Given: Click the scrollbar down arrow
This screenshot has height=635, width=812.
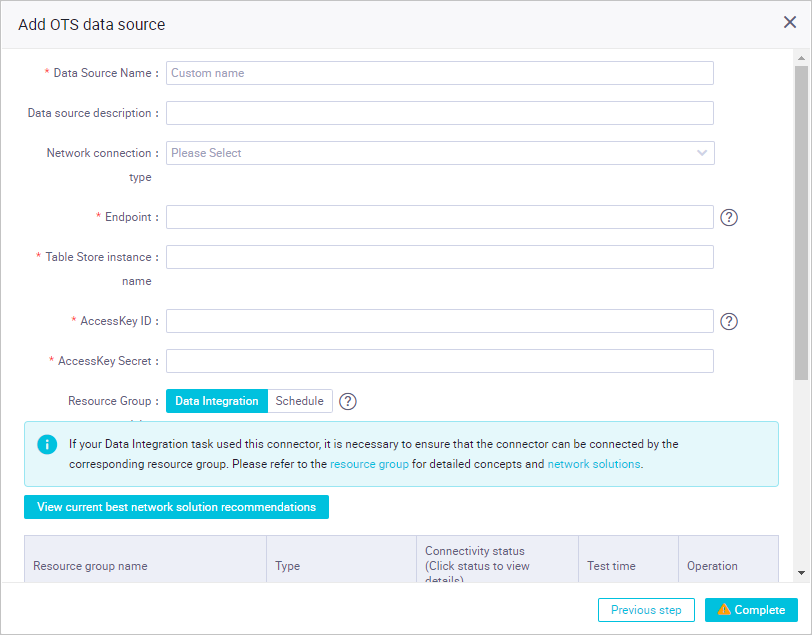Looking at the screenshot, I should 801,573.
